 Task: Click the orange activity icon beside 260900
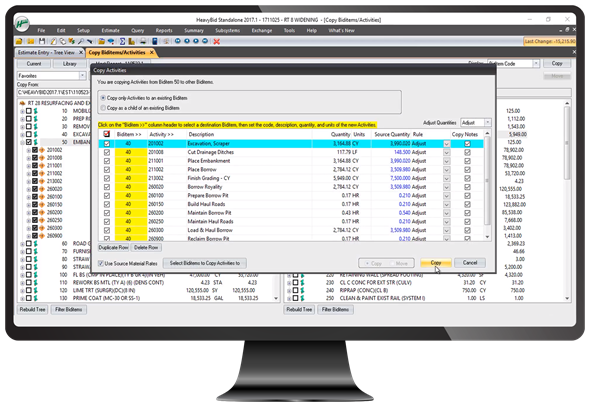pos(42,236)
